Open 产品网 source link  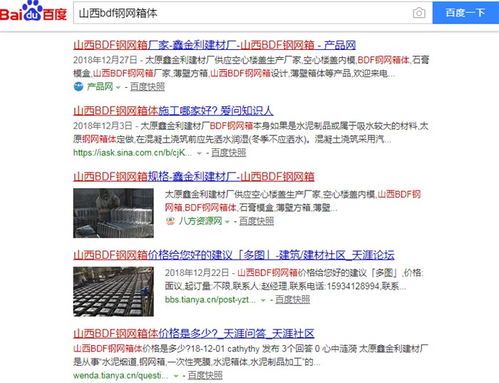coord(100,87)
